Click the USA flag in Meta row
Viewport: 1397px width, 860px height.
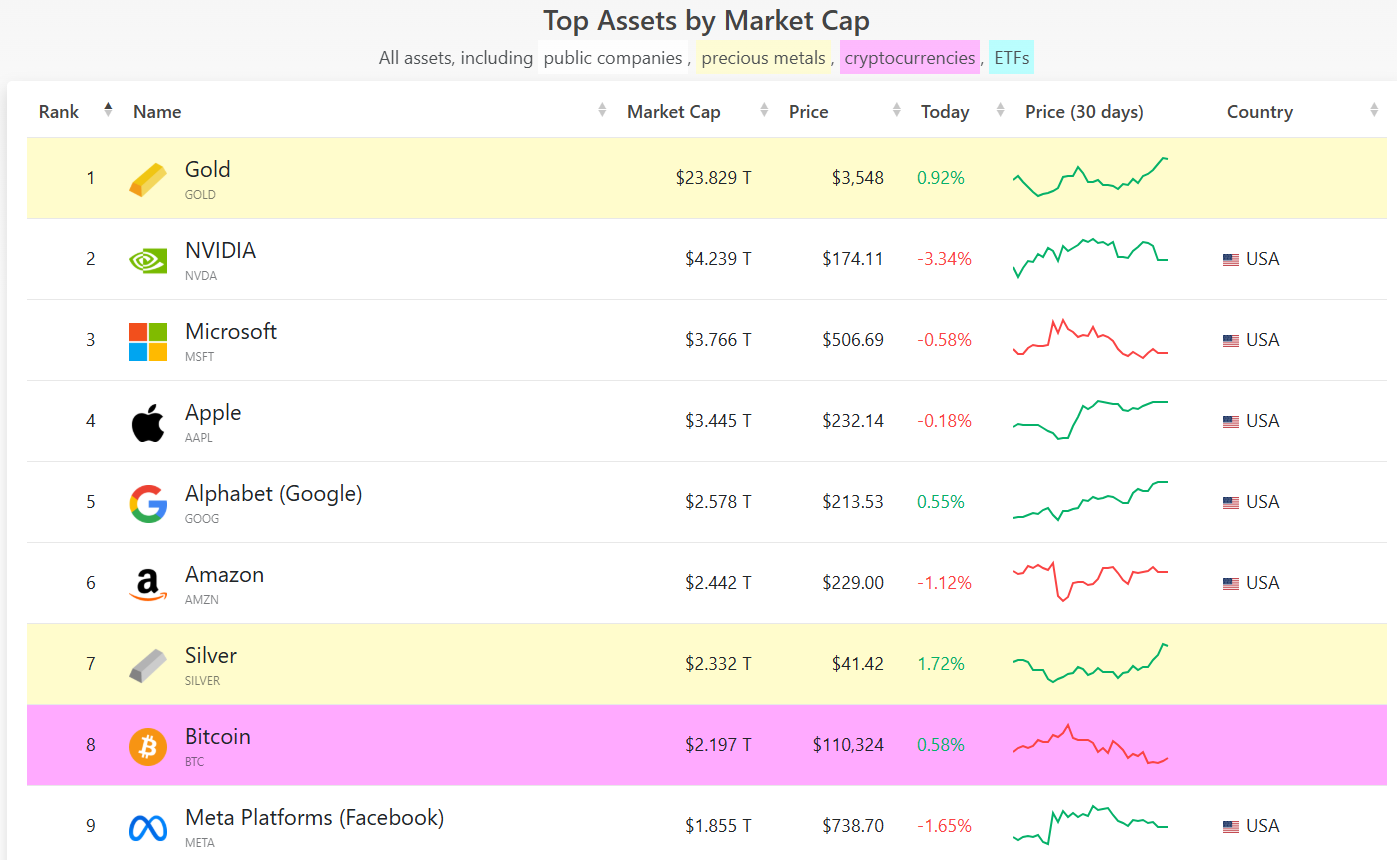(1231, 826)
